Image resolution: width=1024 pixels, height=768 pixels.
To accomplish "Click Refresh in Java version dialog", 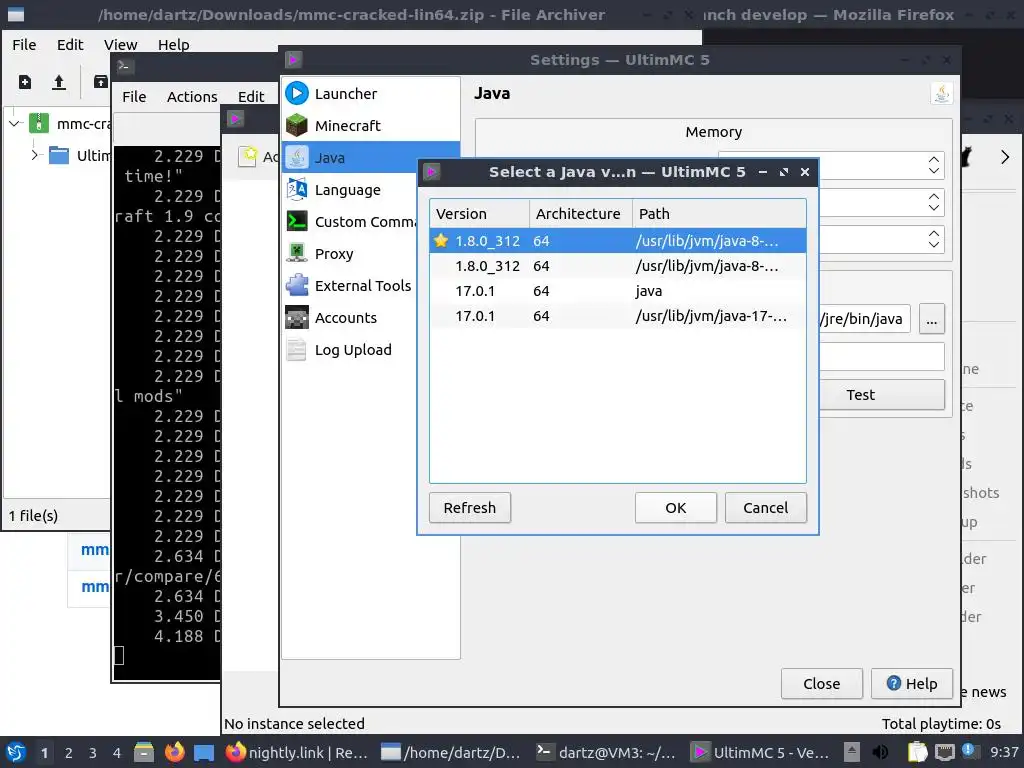I will coord(470,507).
